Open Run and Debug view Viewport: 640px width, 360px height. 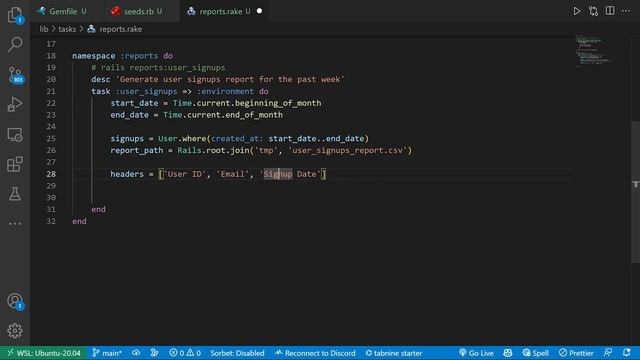[15, 104]
